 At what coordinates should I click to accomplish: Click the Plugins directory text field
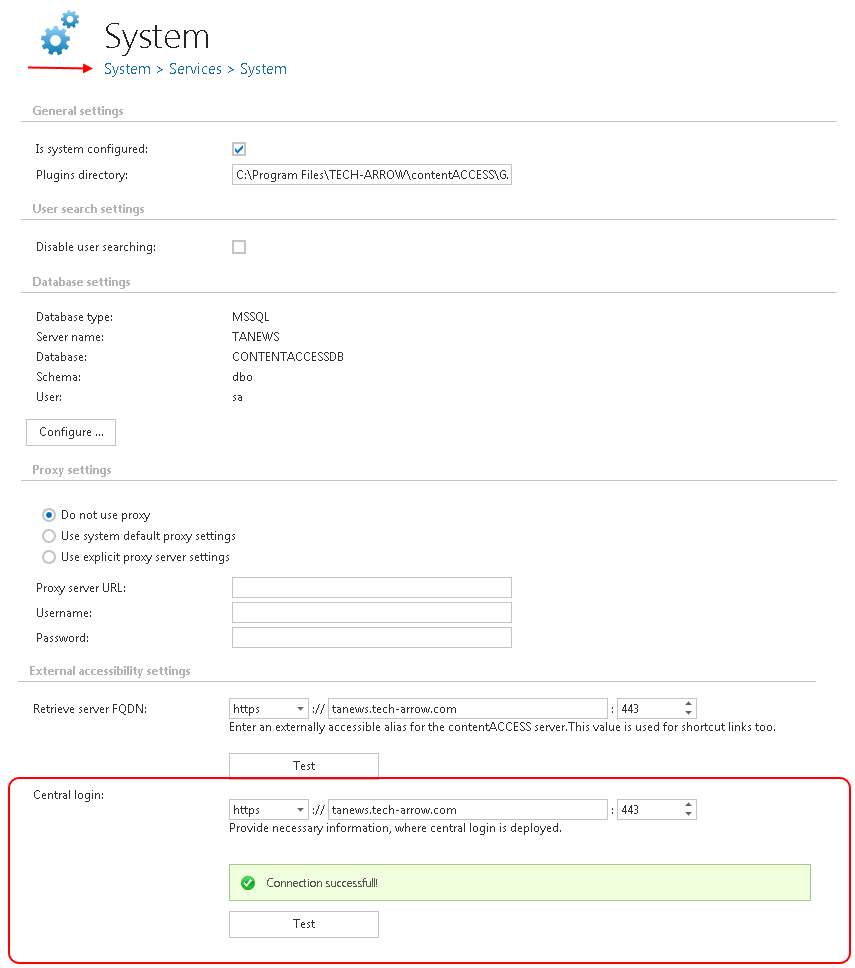tap(371, 175)
